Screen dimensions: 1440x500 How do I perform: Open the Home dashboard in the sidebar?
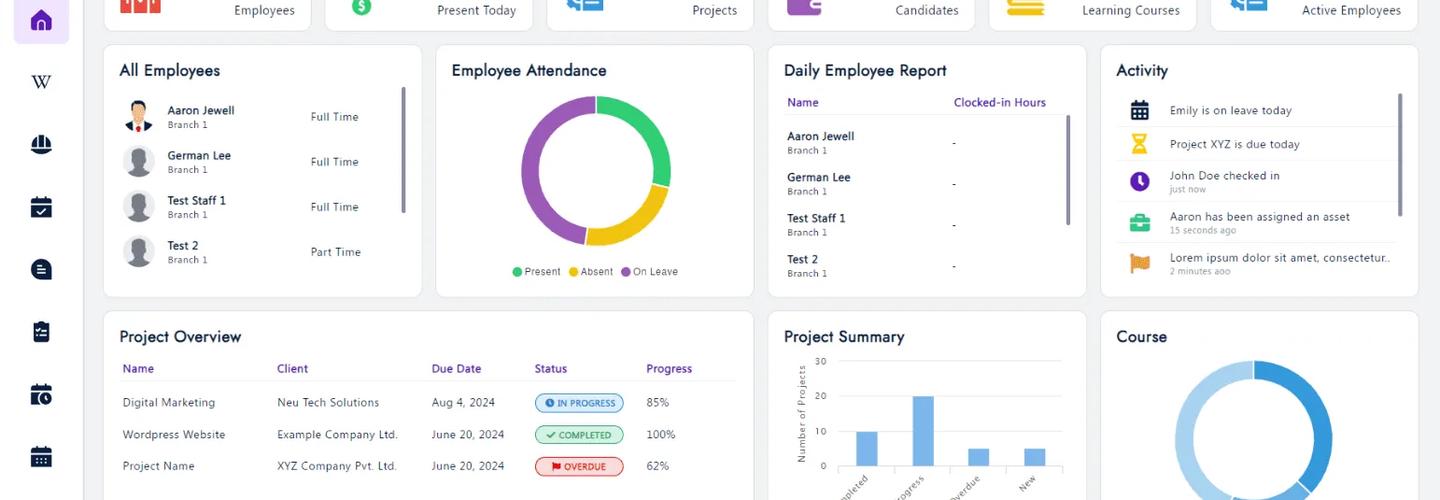[41, 20]
